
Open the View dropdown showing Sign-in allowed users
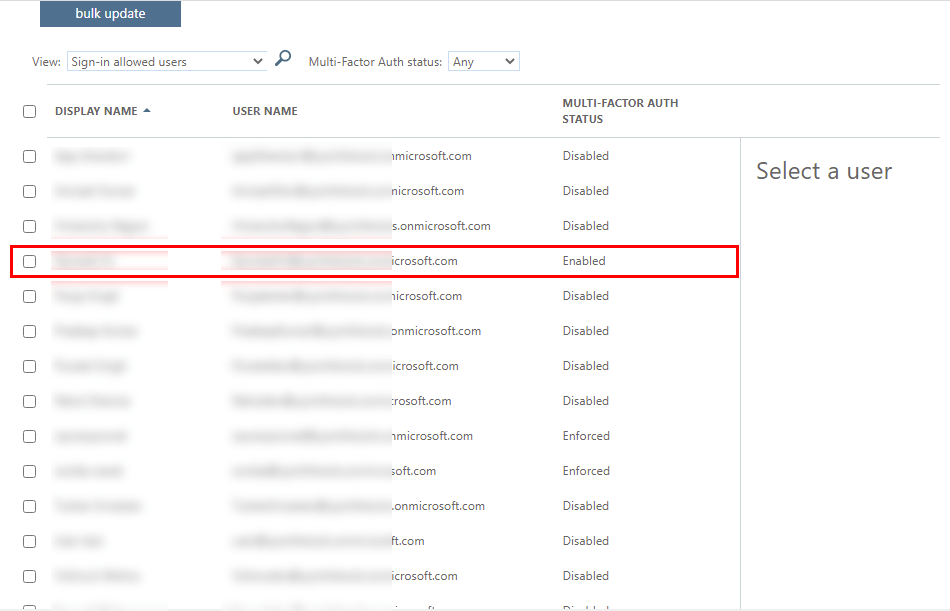click(166, 62)
